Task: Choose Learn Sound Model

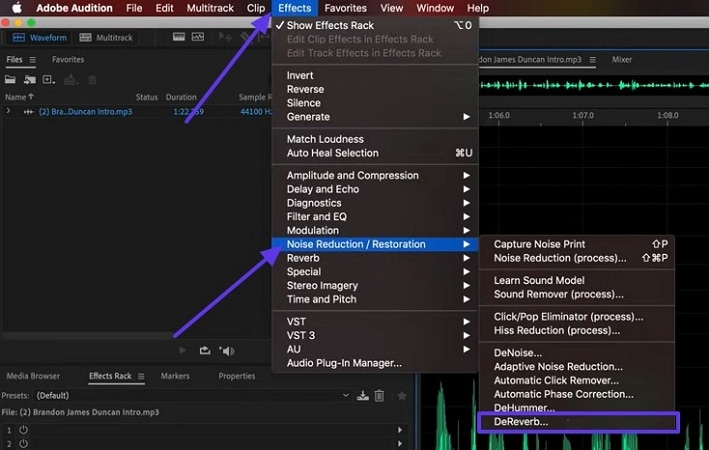Action: [x=577, y=280]
